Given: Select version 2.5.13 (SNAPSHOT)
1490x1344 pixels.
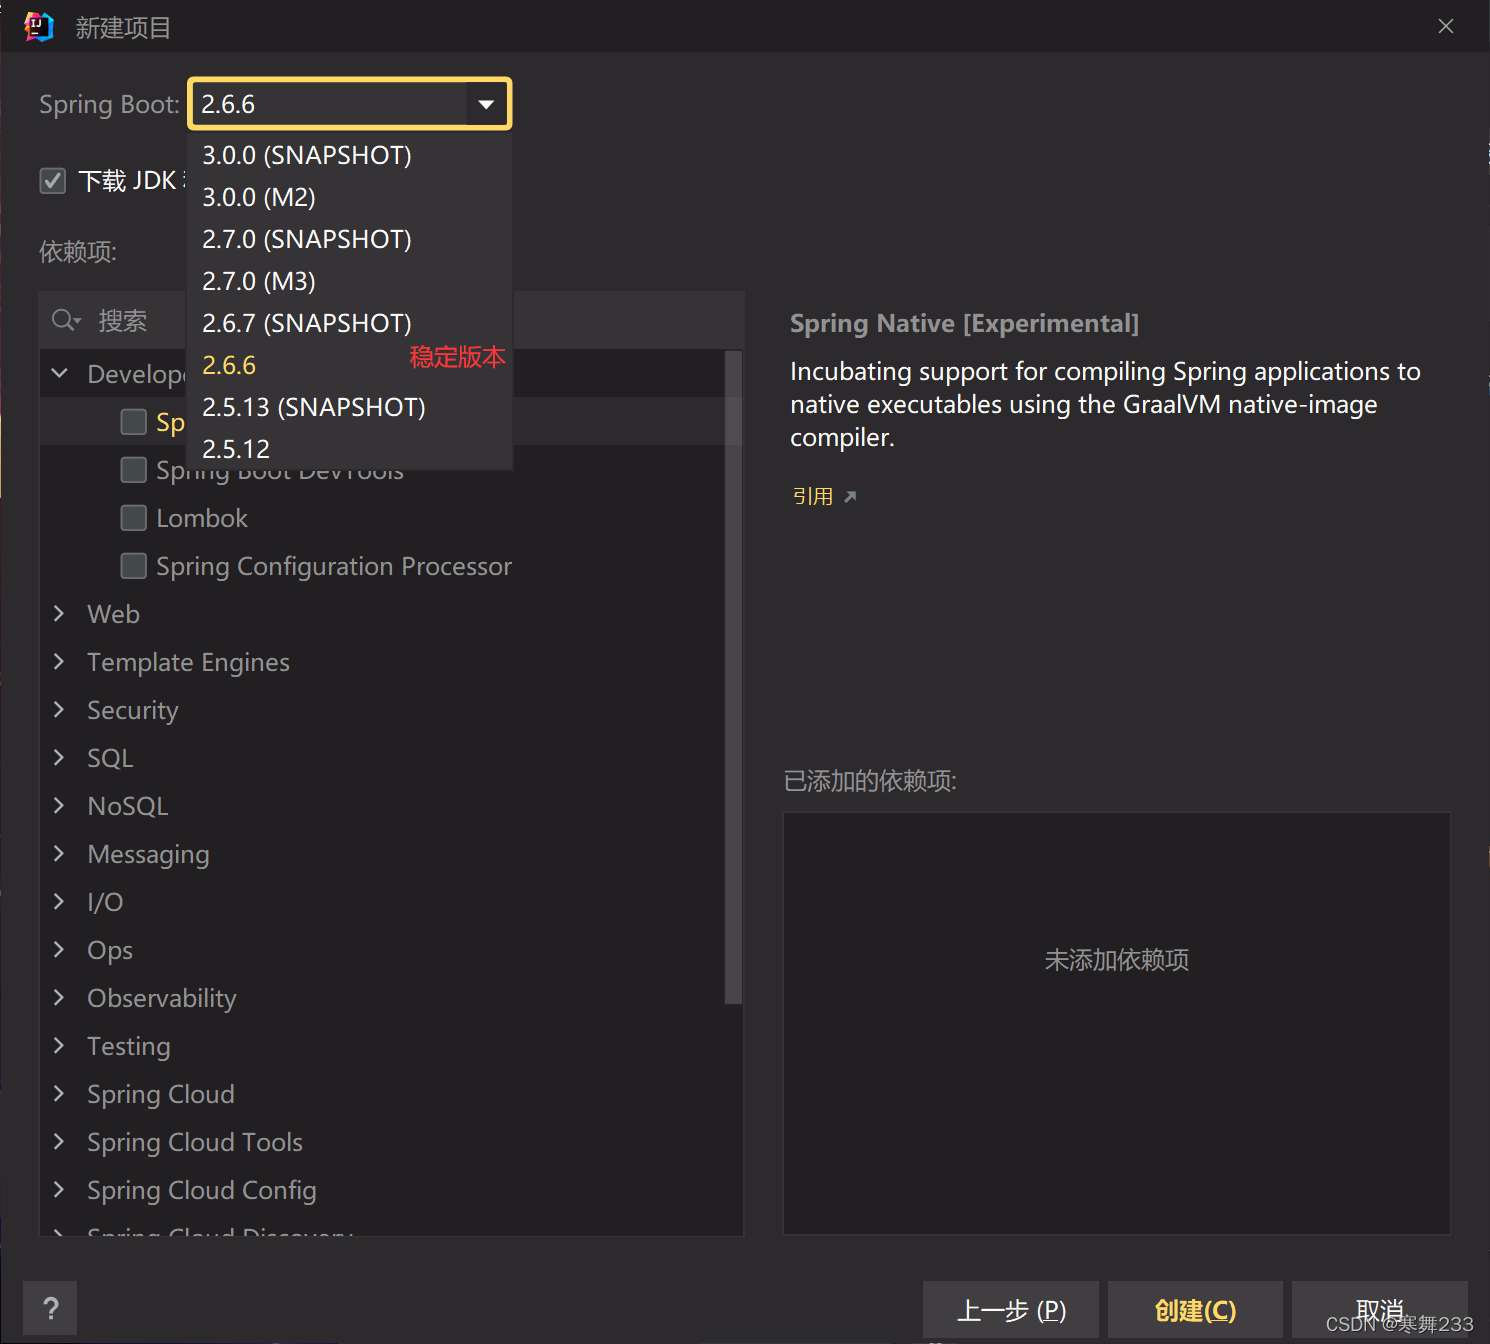Looking at the screenshot, I should point(350,407).
